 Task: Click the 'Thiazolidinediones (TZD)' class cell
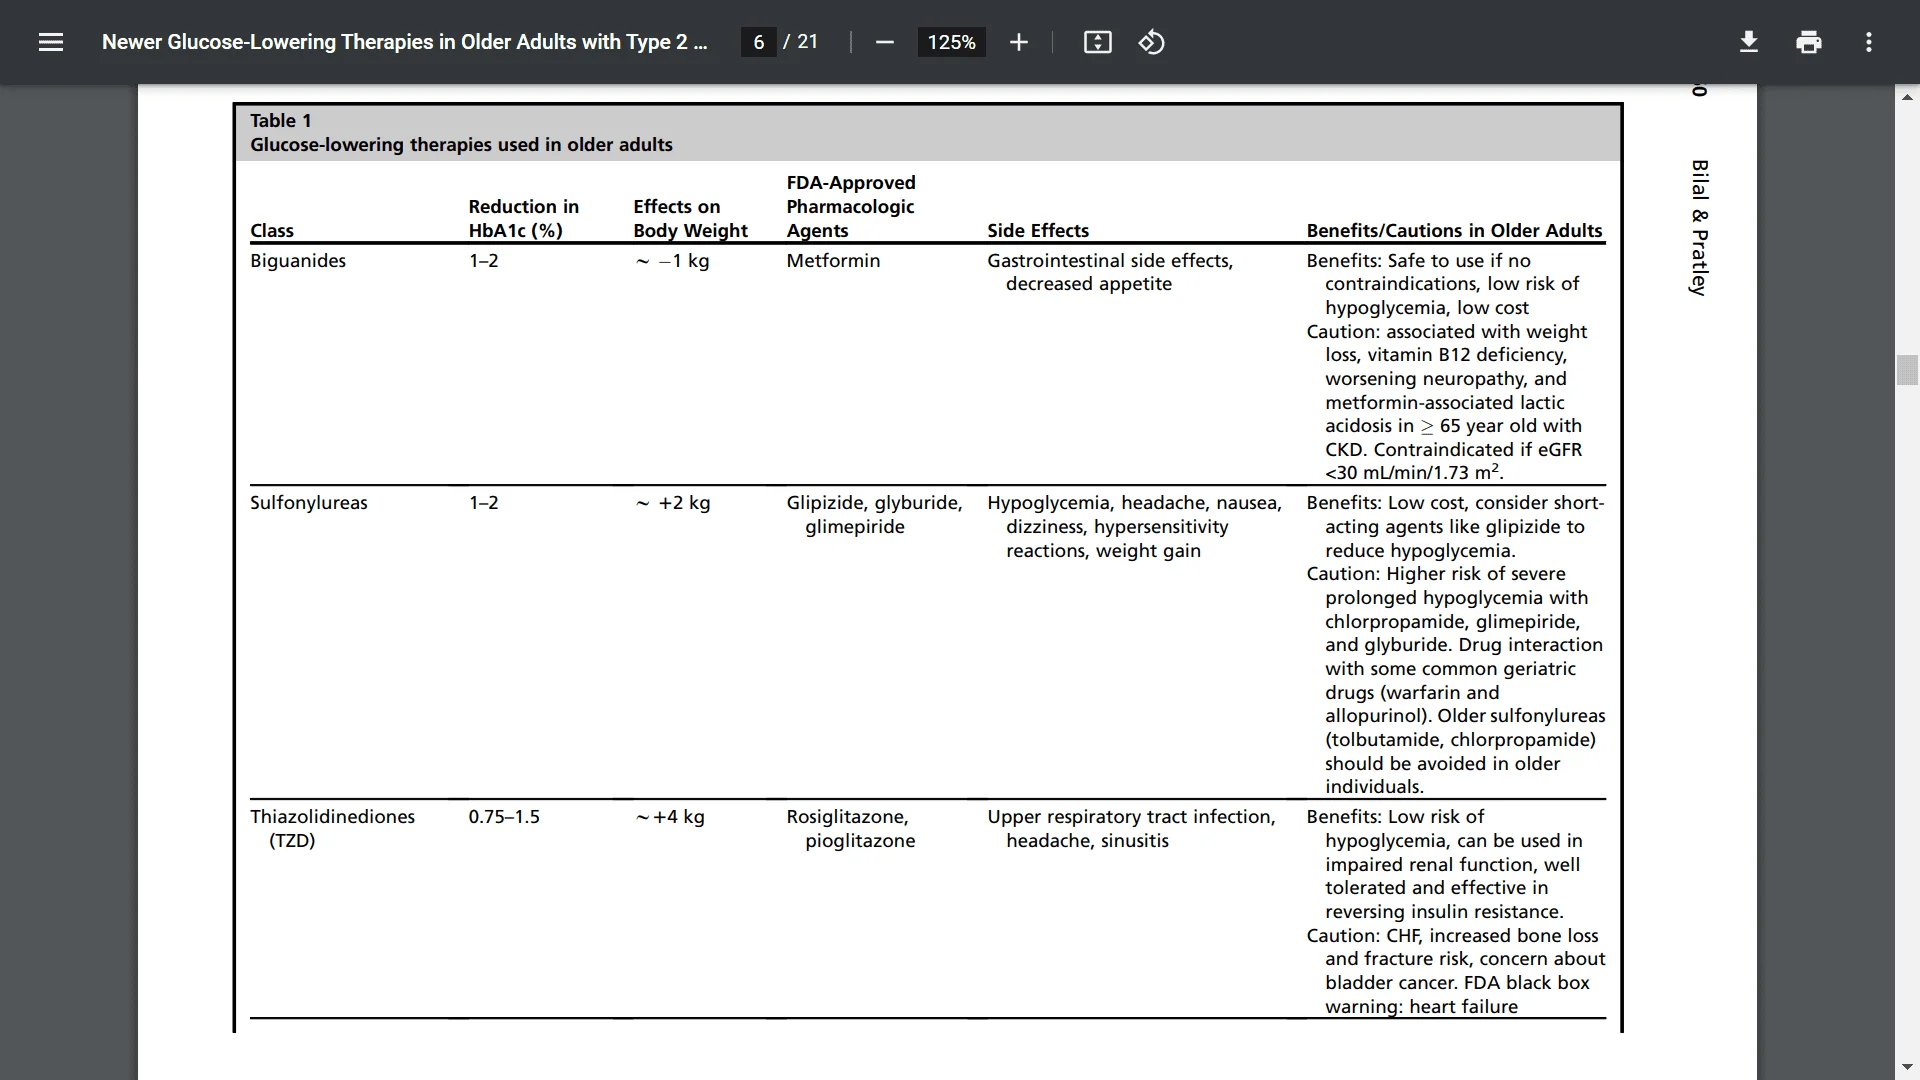332,829
